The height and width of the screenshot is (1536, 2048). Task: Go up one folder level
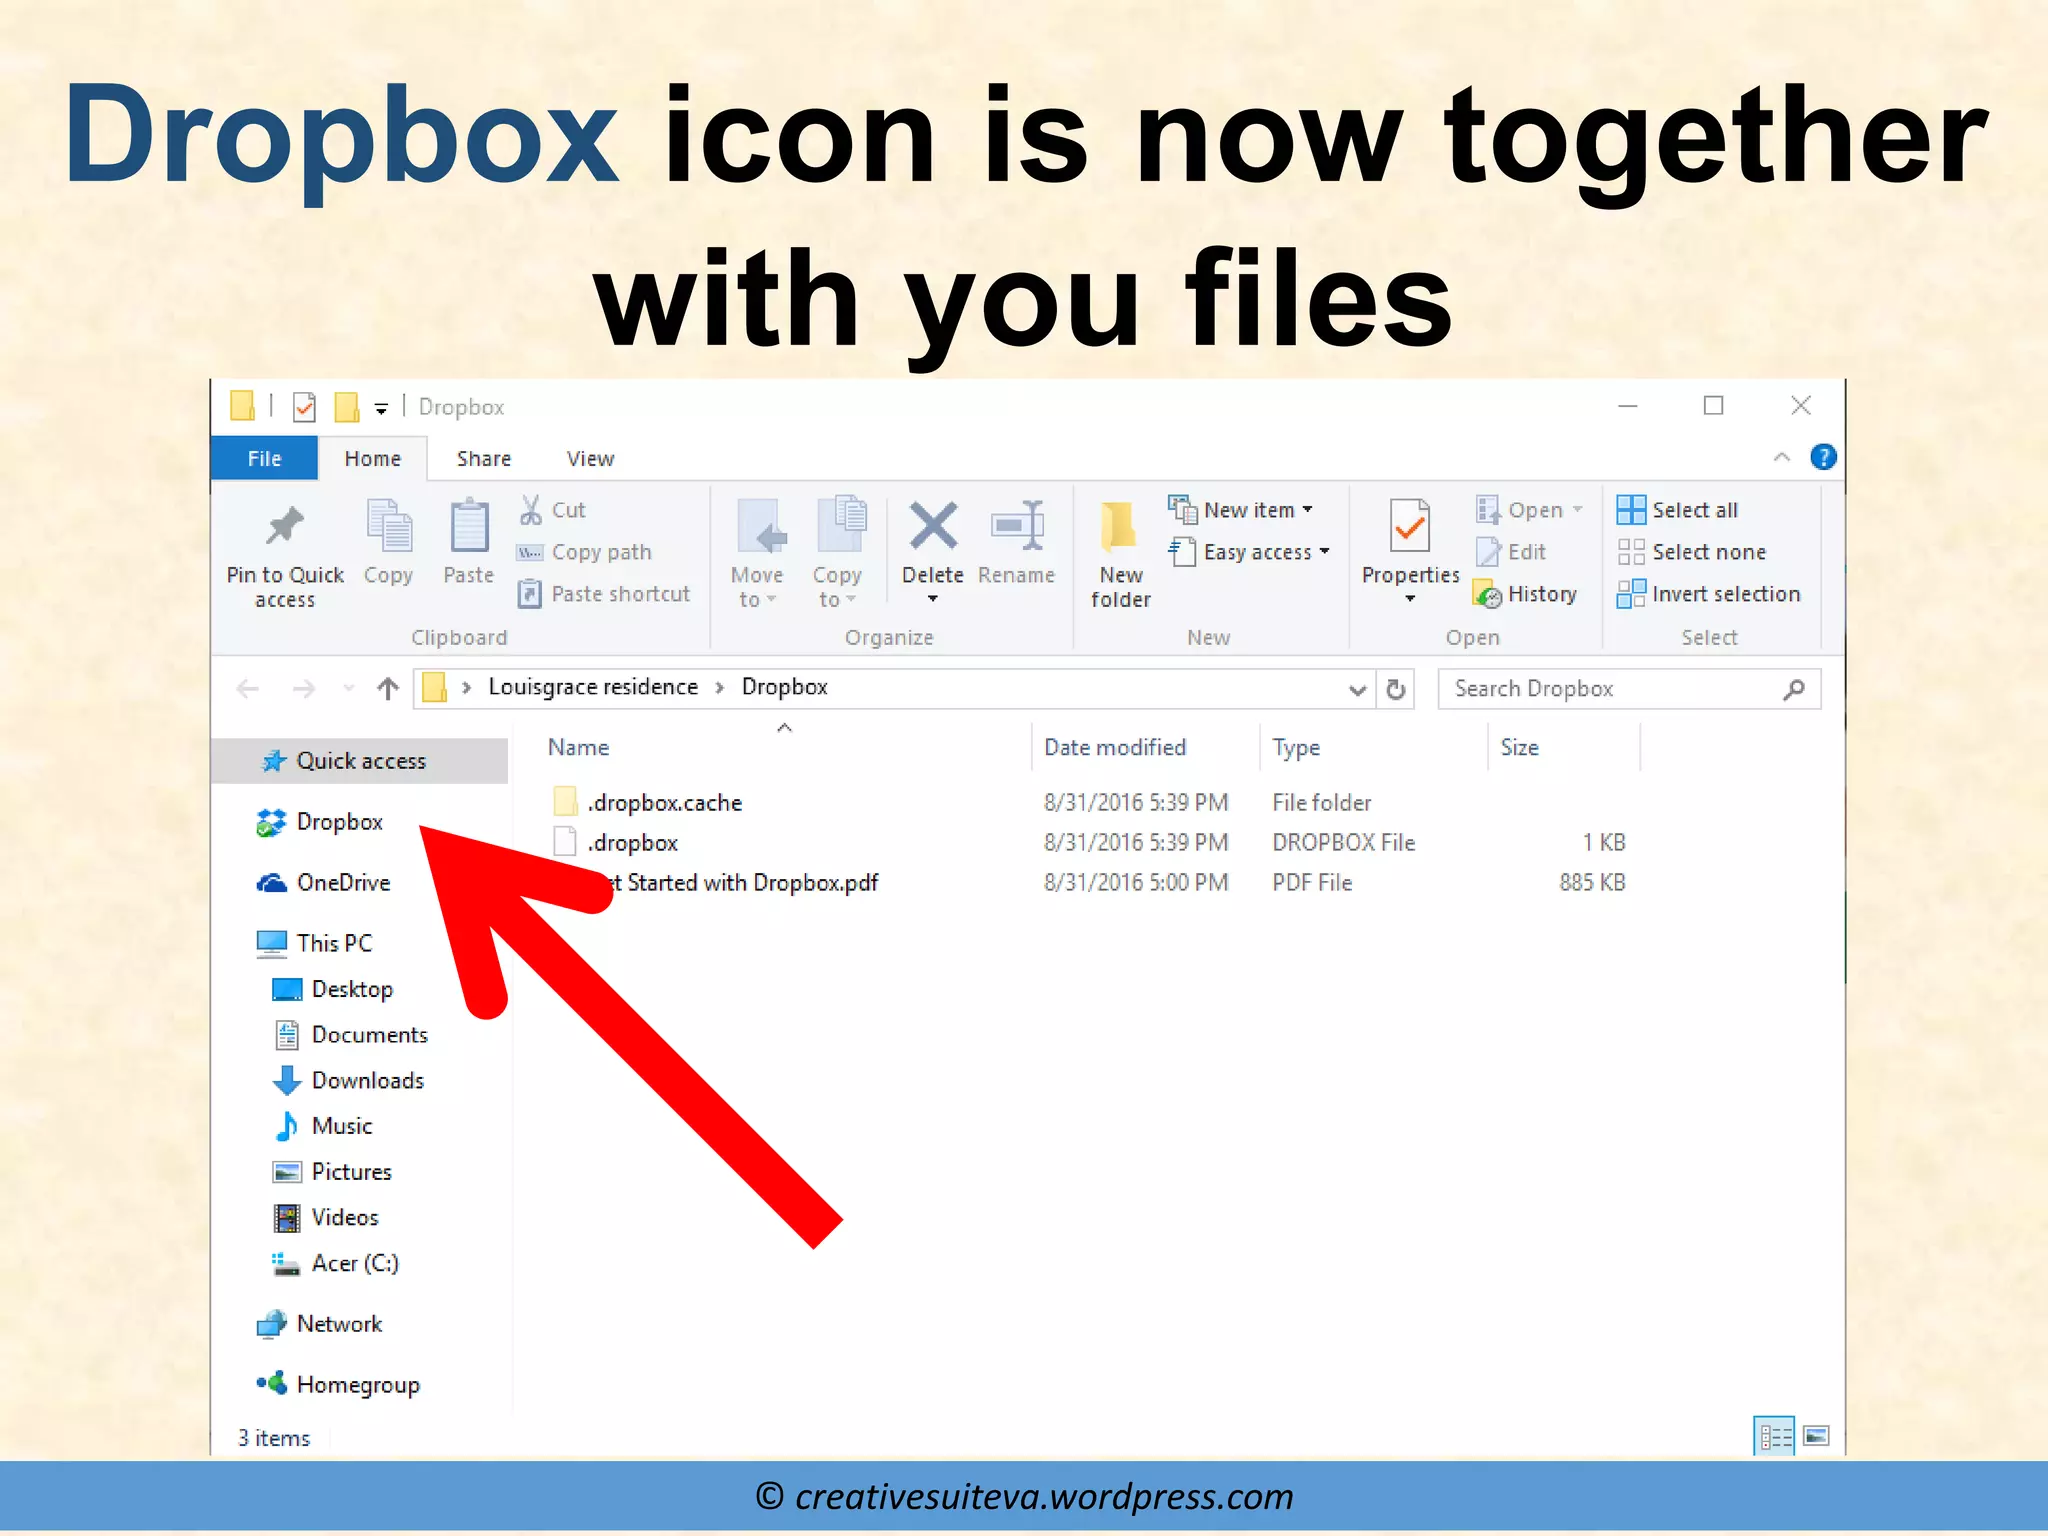click(x=388, y=688)
